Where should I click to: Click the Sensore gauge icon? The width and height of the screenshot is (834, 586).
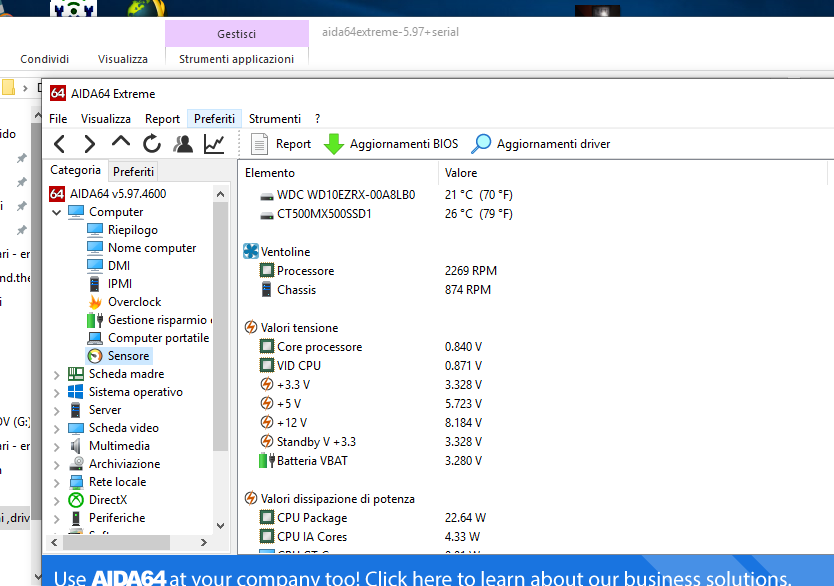tap(95, 356)
